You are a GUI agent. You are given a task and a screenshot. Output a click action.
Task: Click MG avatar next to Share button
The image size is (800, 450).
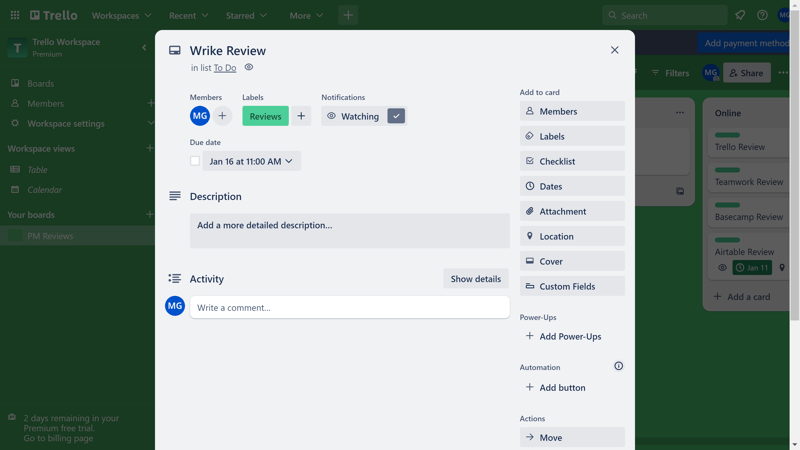pyautogui.click(x=711, y=73)
